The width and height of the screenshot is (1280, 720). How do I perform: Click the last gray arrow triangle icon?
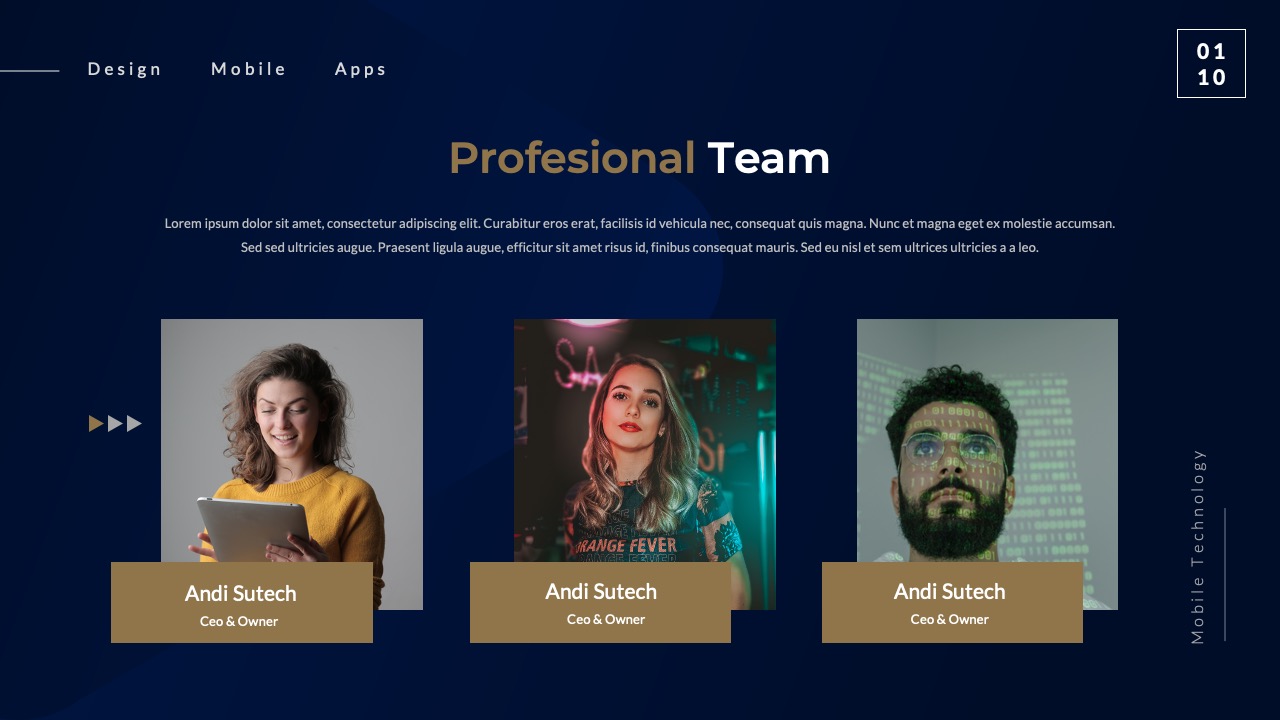(x=134, y=424)
